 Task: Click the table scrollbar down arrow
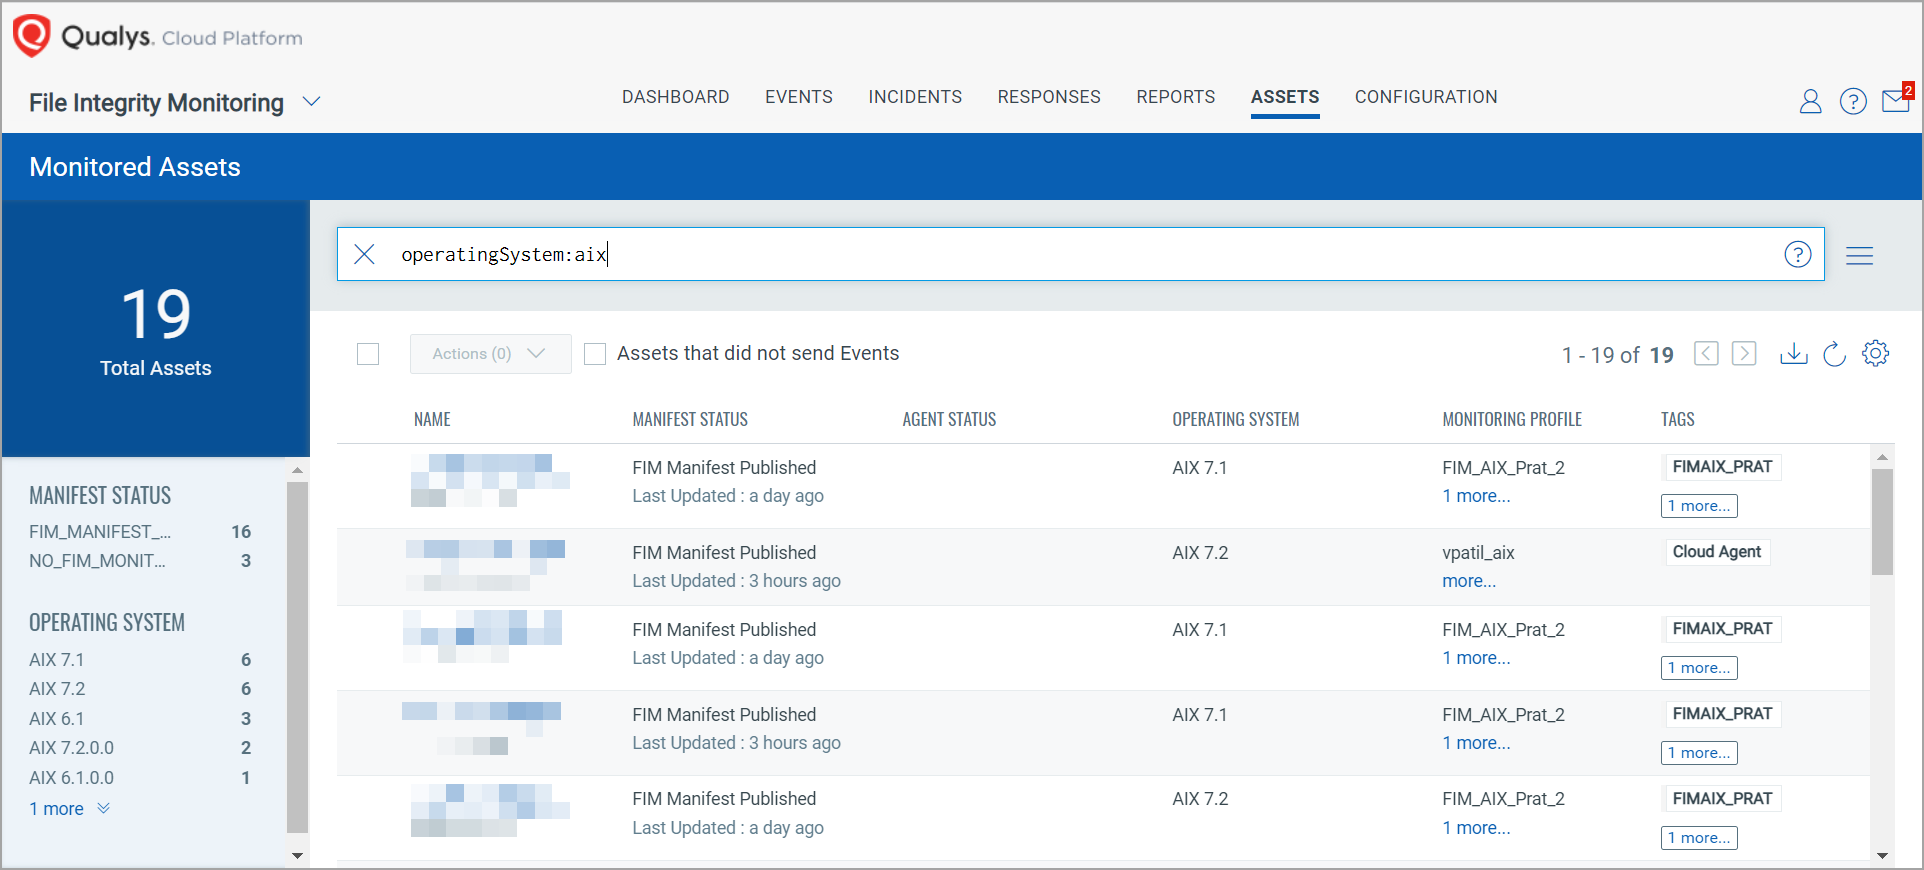point(1883,856)
